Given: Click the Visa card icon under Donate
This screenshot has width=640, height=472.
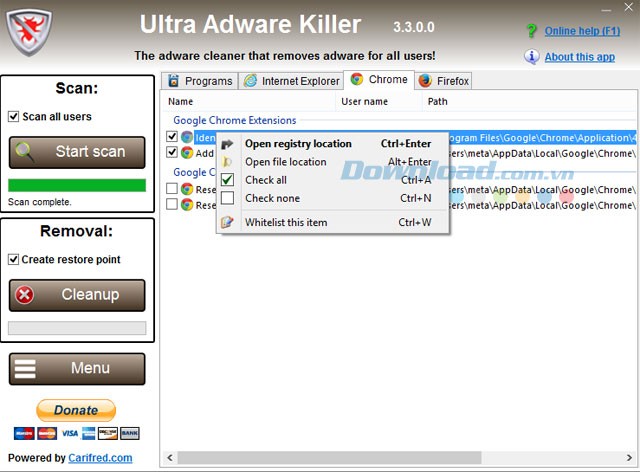Looking at the screenshot, I should [70, 433].
